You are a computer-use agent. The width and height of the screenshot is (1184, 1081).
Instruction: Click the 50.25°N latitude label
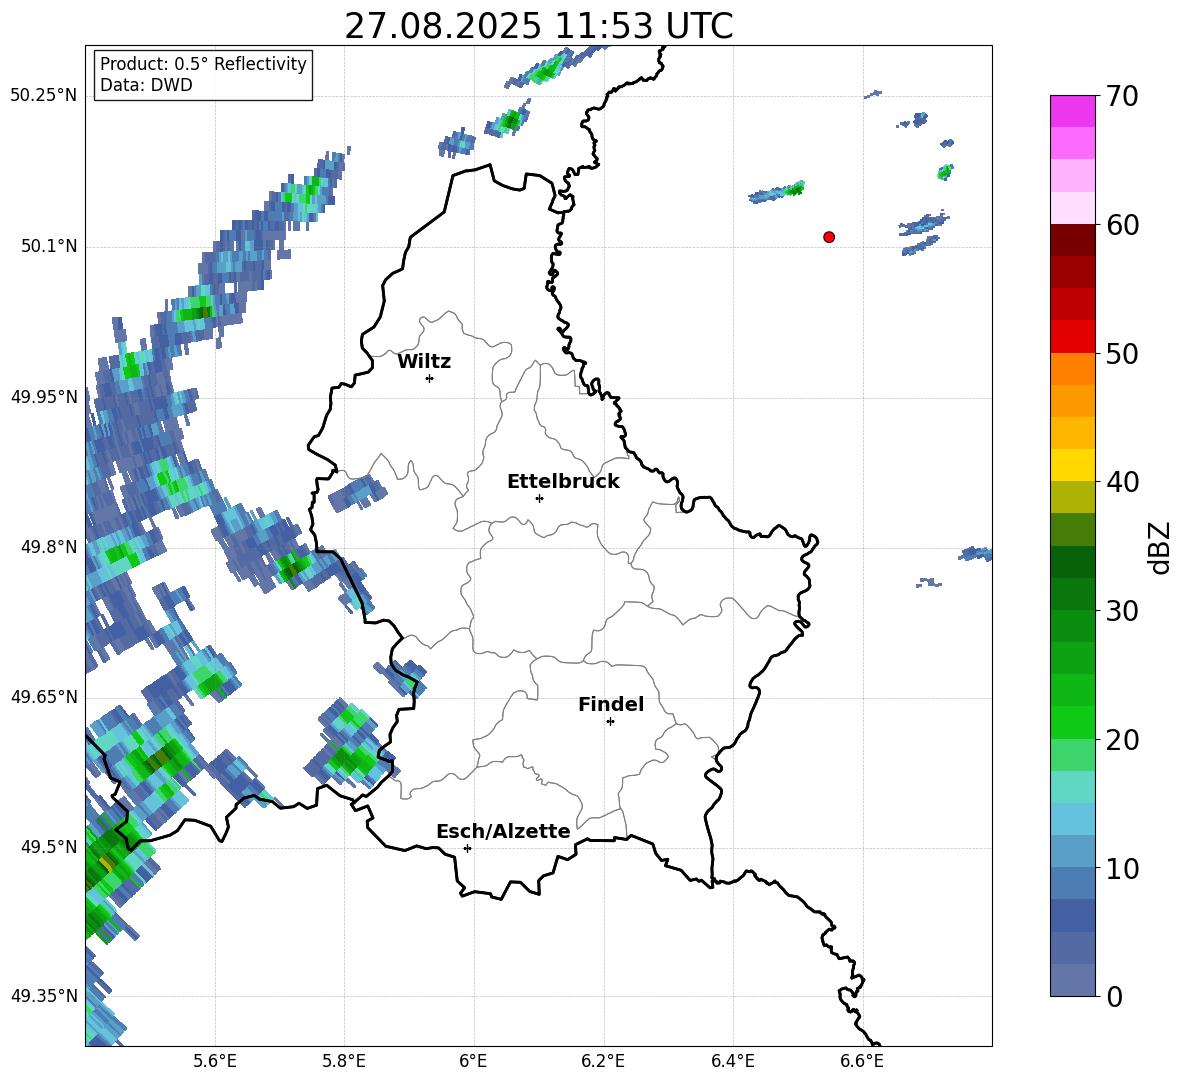pos(44,96)
